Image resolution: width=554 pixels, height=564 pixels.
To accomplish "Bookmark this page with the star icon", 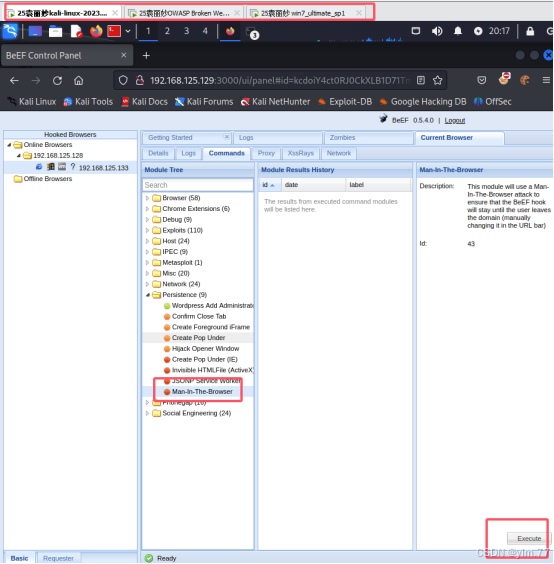I will coord(437,80).
